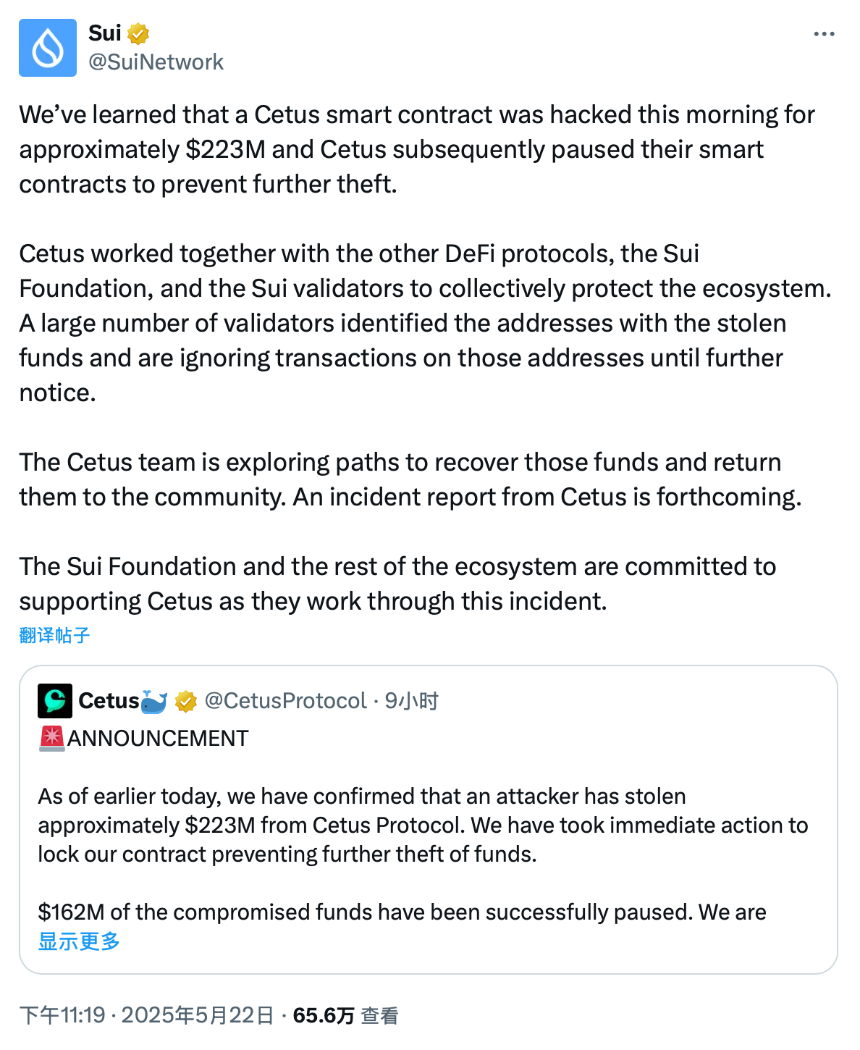Click the Cetus profile avatar
The width and height of the screenshot is (860, 1050).
[55, 701]
